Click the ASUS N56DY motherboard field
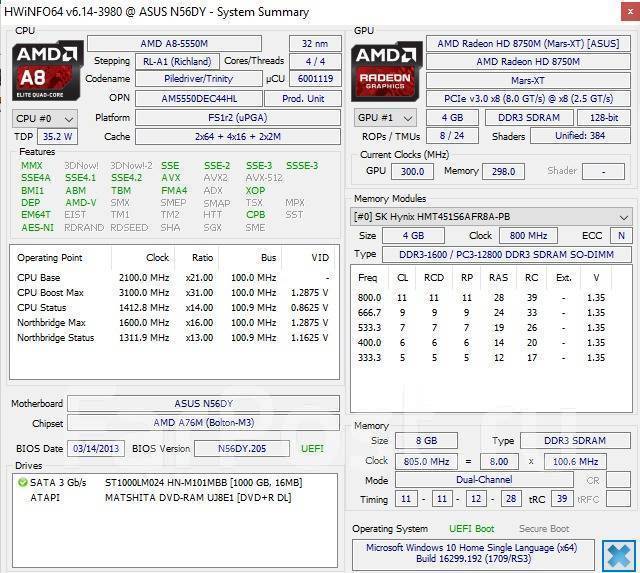 (201, 404)
